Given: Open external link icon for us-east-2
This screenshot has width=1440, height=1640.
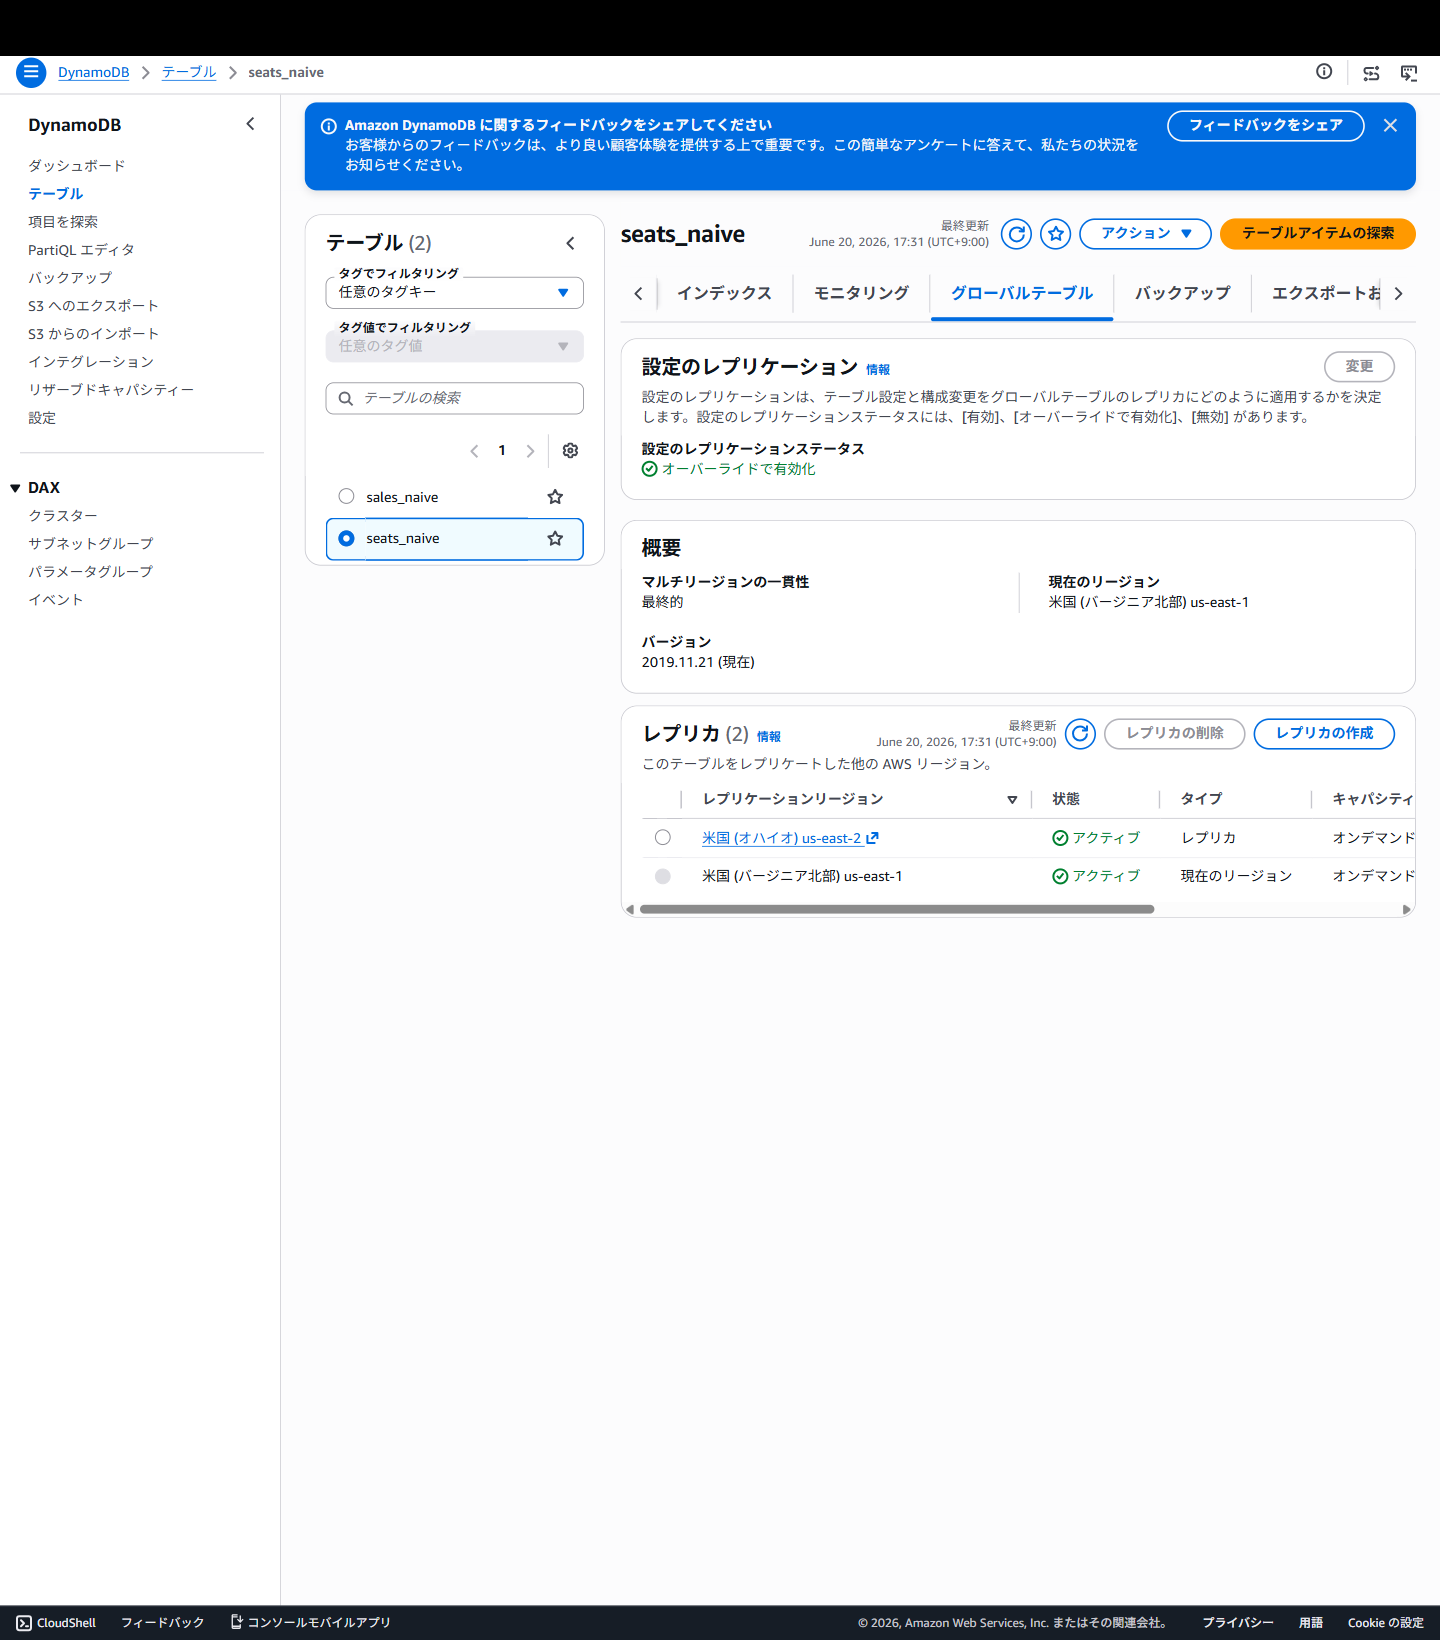Looking at the screenshot, I should 872,838.
